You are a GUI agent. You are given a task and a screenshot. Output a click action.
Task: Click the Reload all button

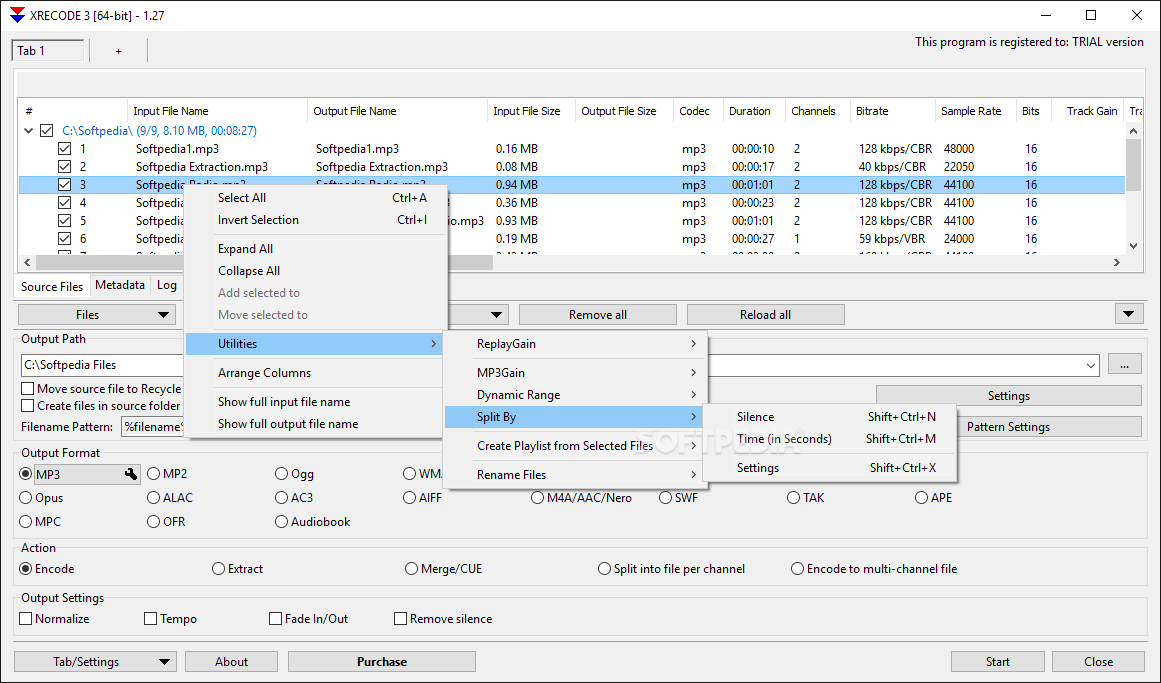(x=766, y=315)
